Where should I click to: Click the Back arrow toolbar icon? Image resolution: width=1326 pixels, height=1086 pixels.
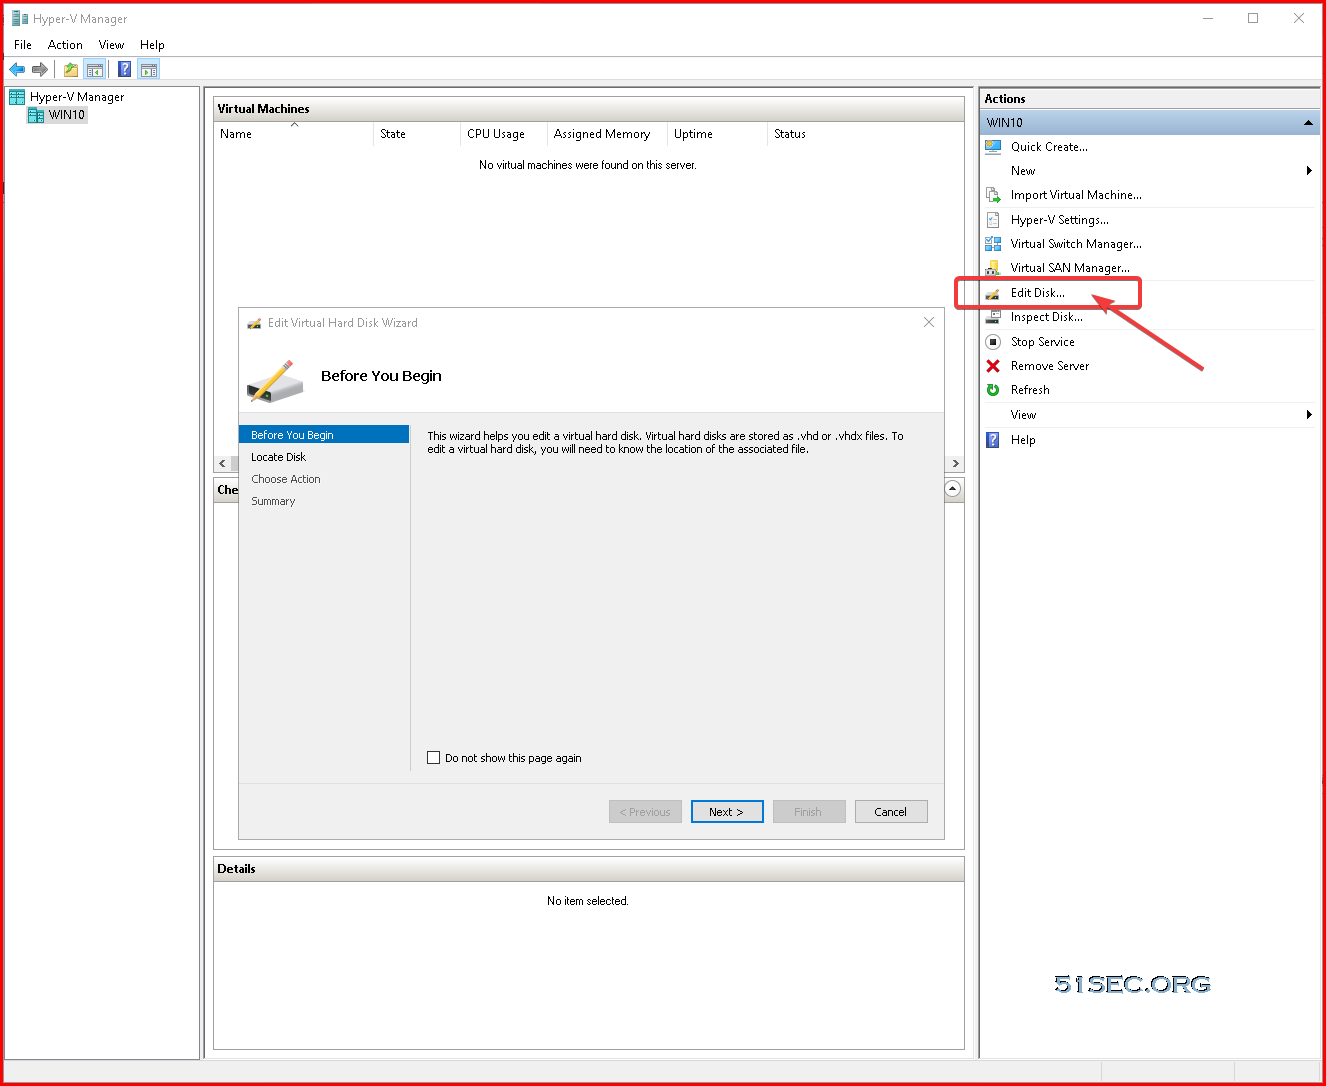point(17,69)
